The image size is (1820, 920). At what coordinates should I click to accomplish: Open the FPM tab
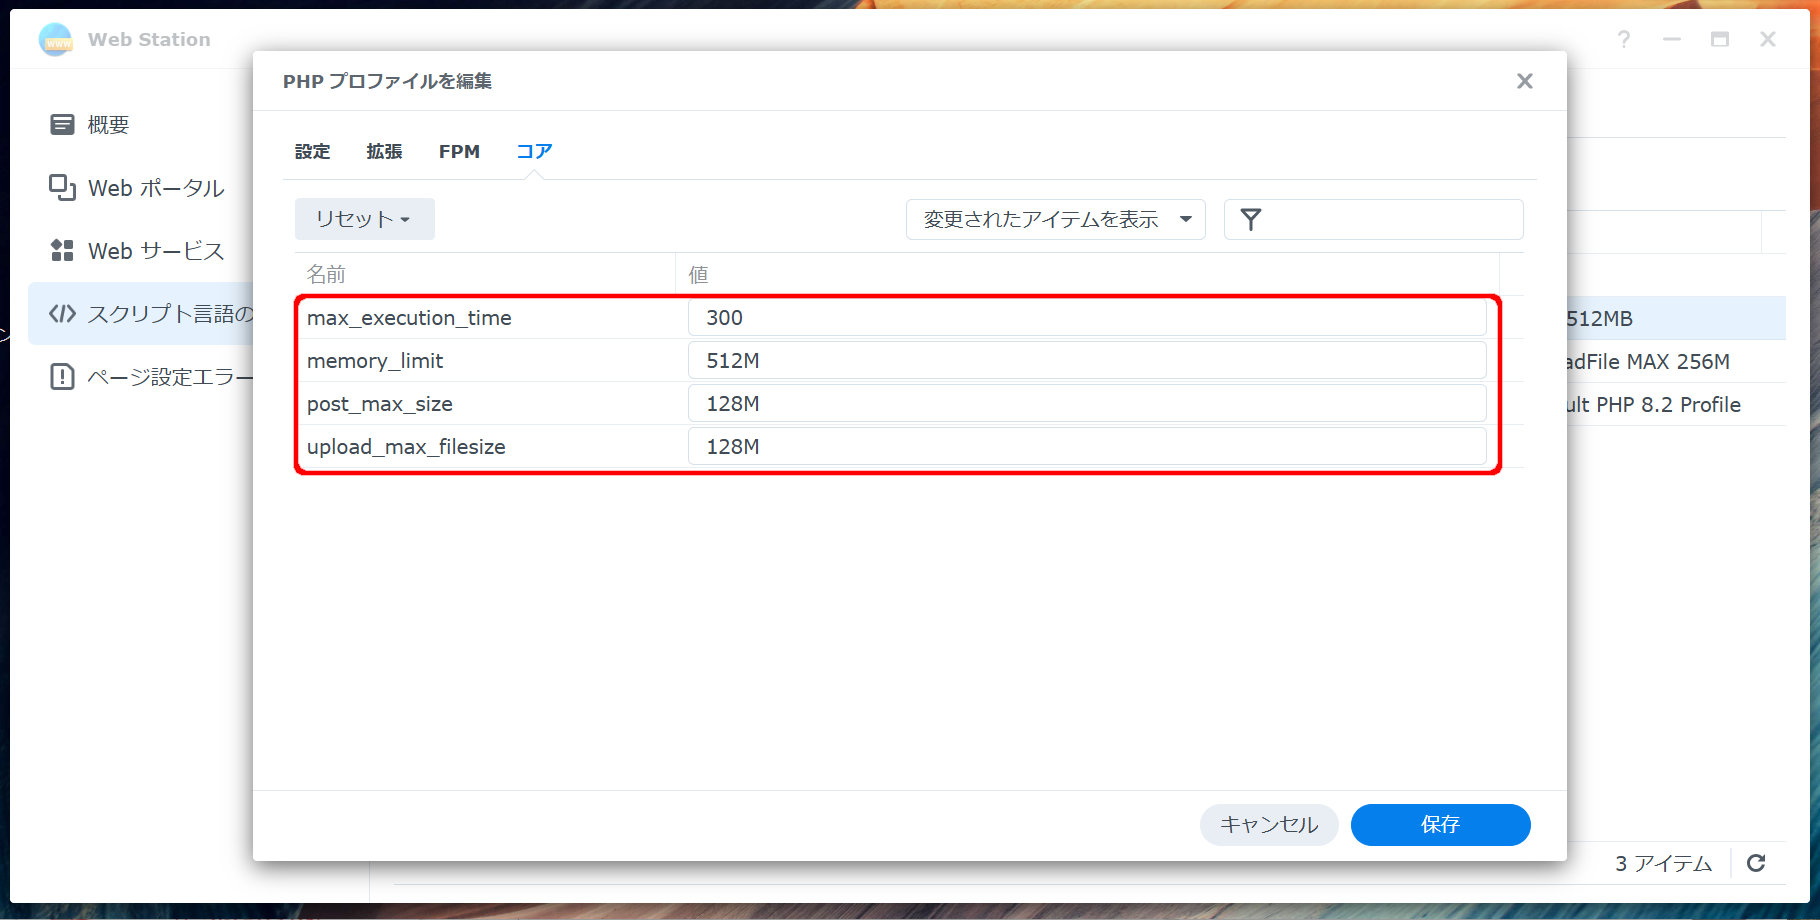[x=459, y=152]
